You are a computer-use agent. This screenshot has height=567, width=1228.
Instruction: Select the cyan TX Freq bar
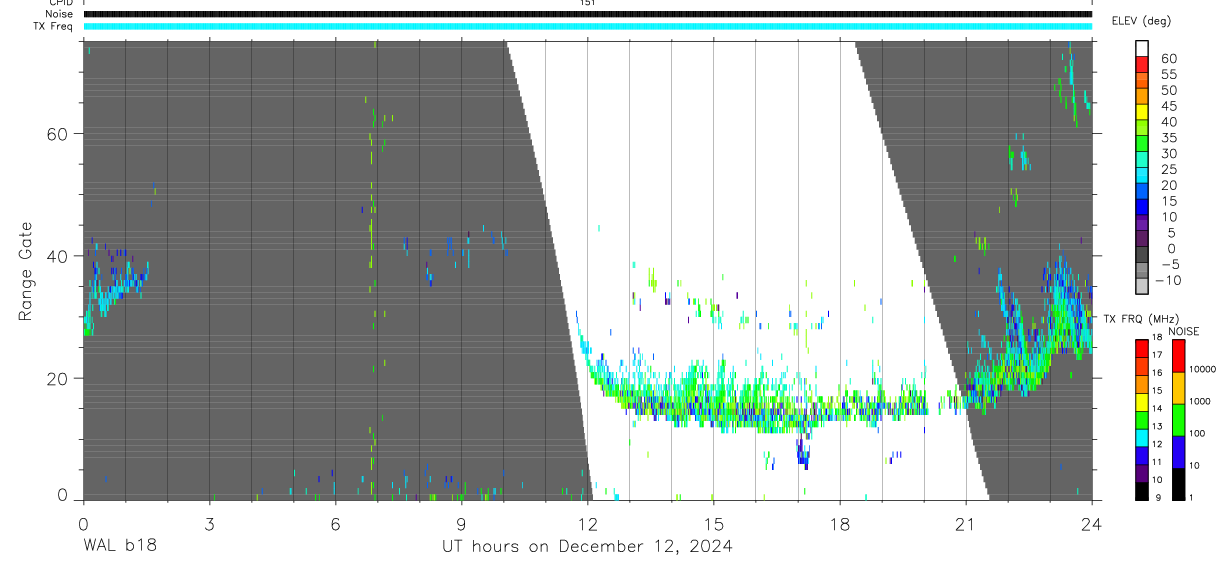(587, 26)
